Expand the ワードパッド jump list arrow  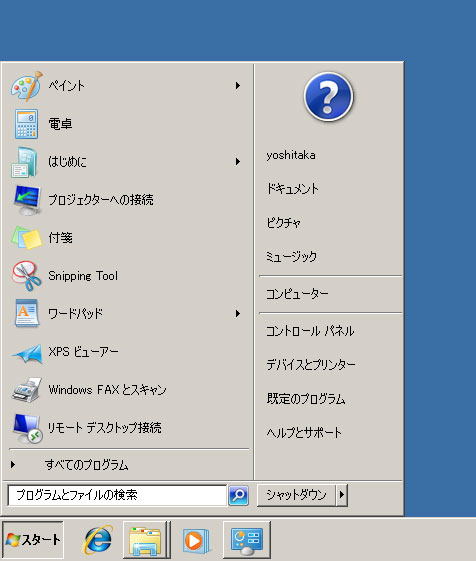[x=238, y=314]
